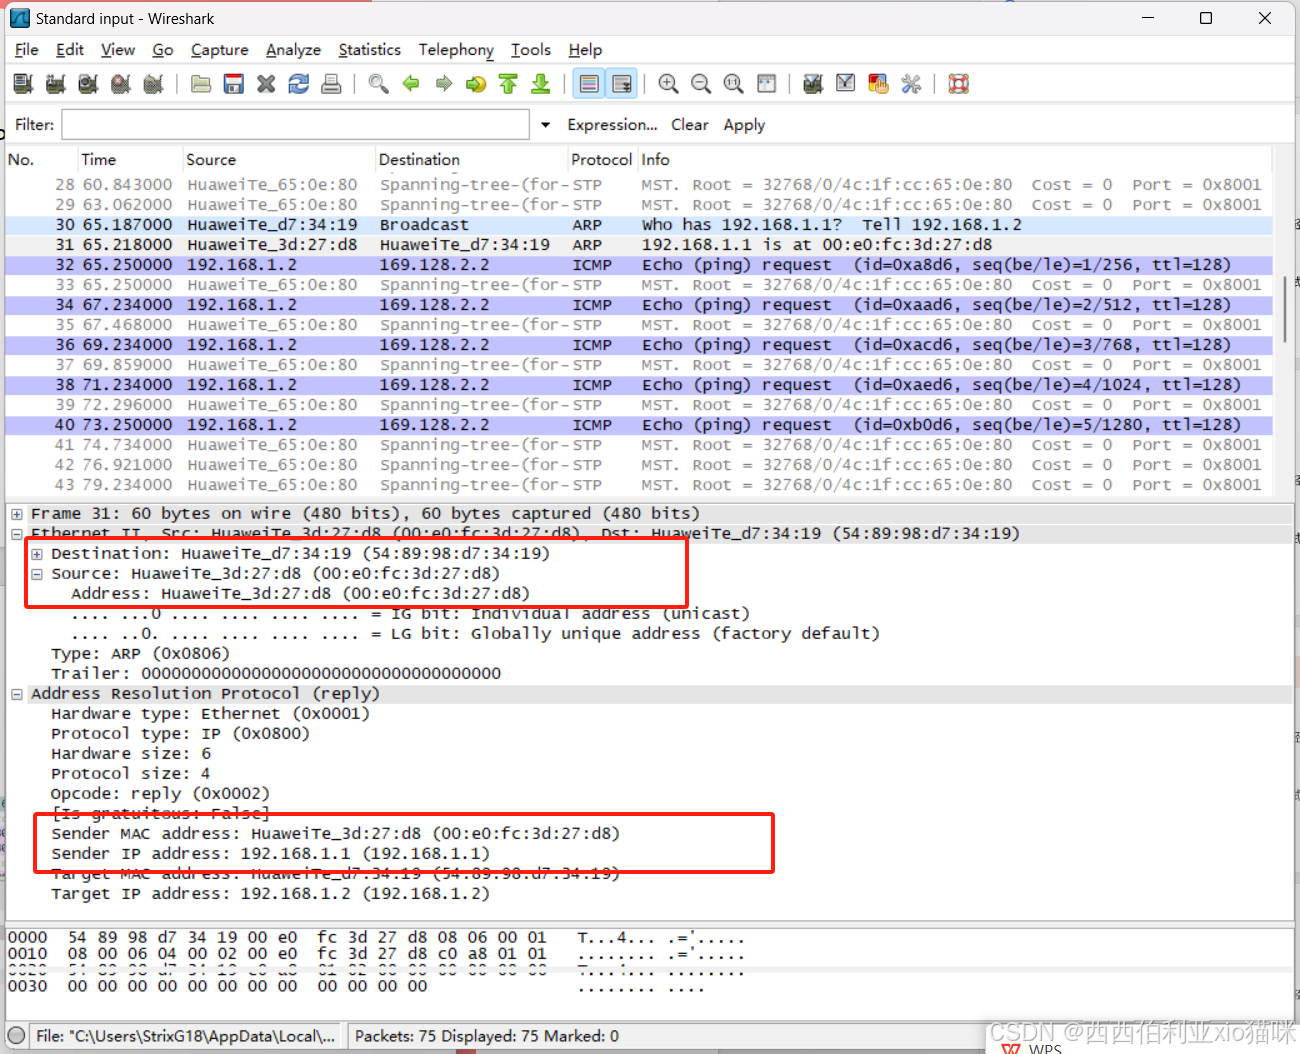Sort packets by Destination column header
The image size is (1300, 1054).
tap(471, 160)
